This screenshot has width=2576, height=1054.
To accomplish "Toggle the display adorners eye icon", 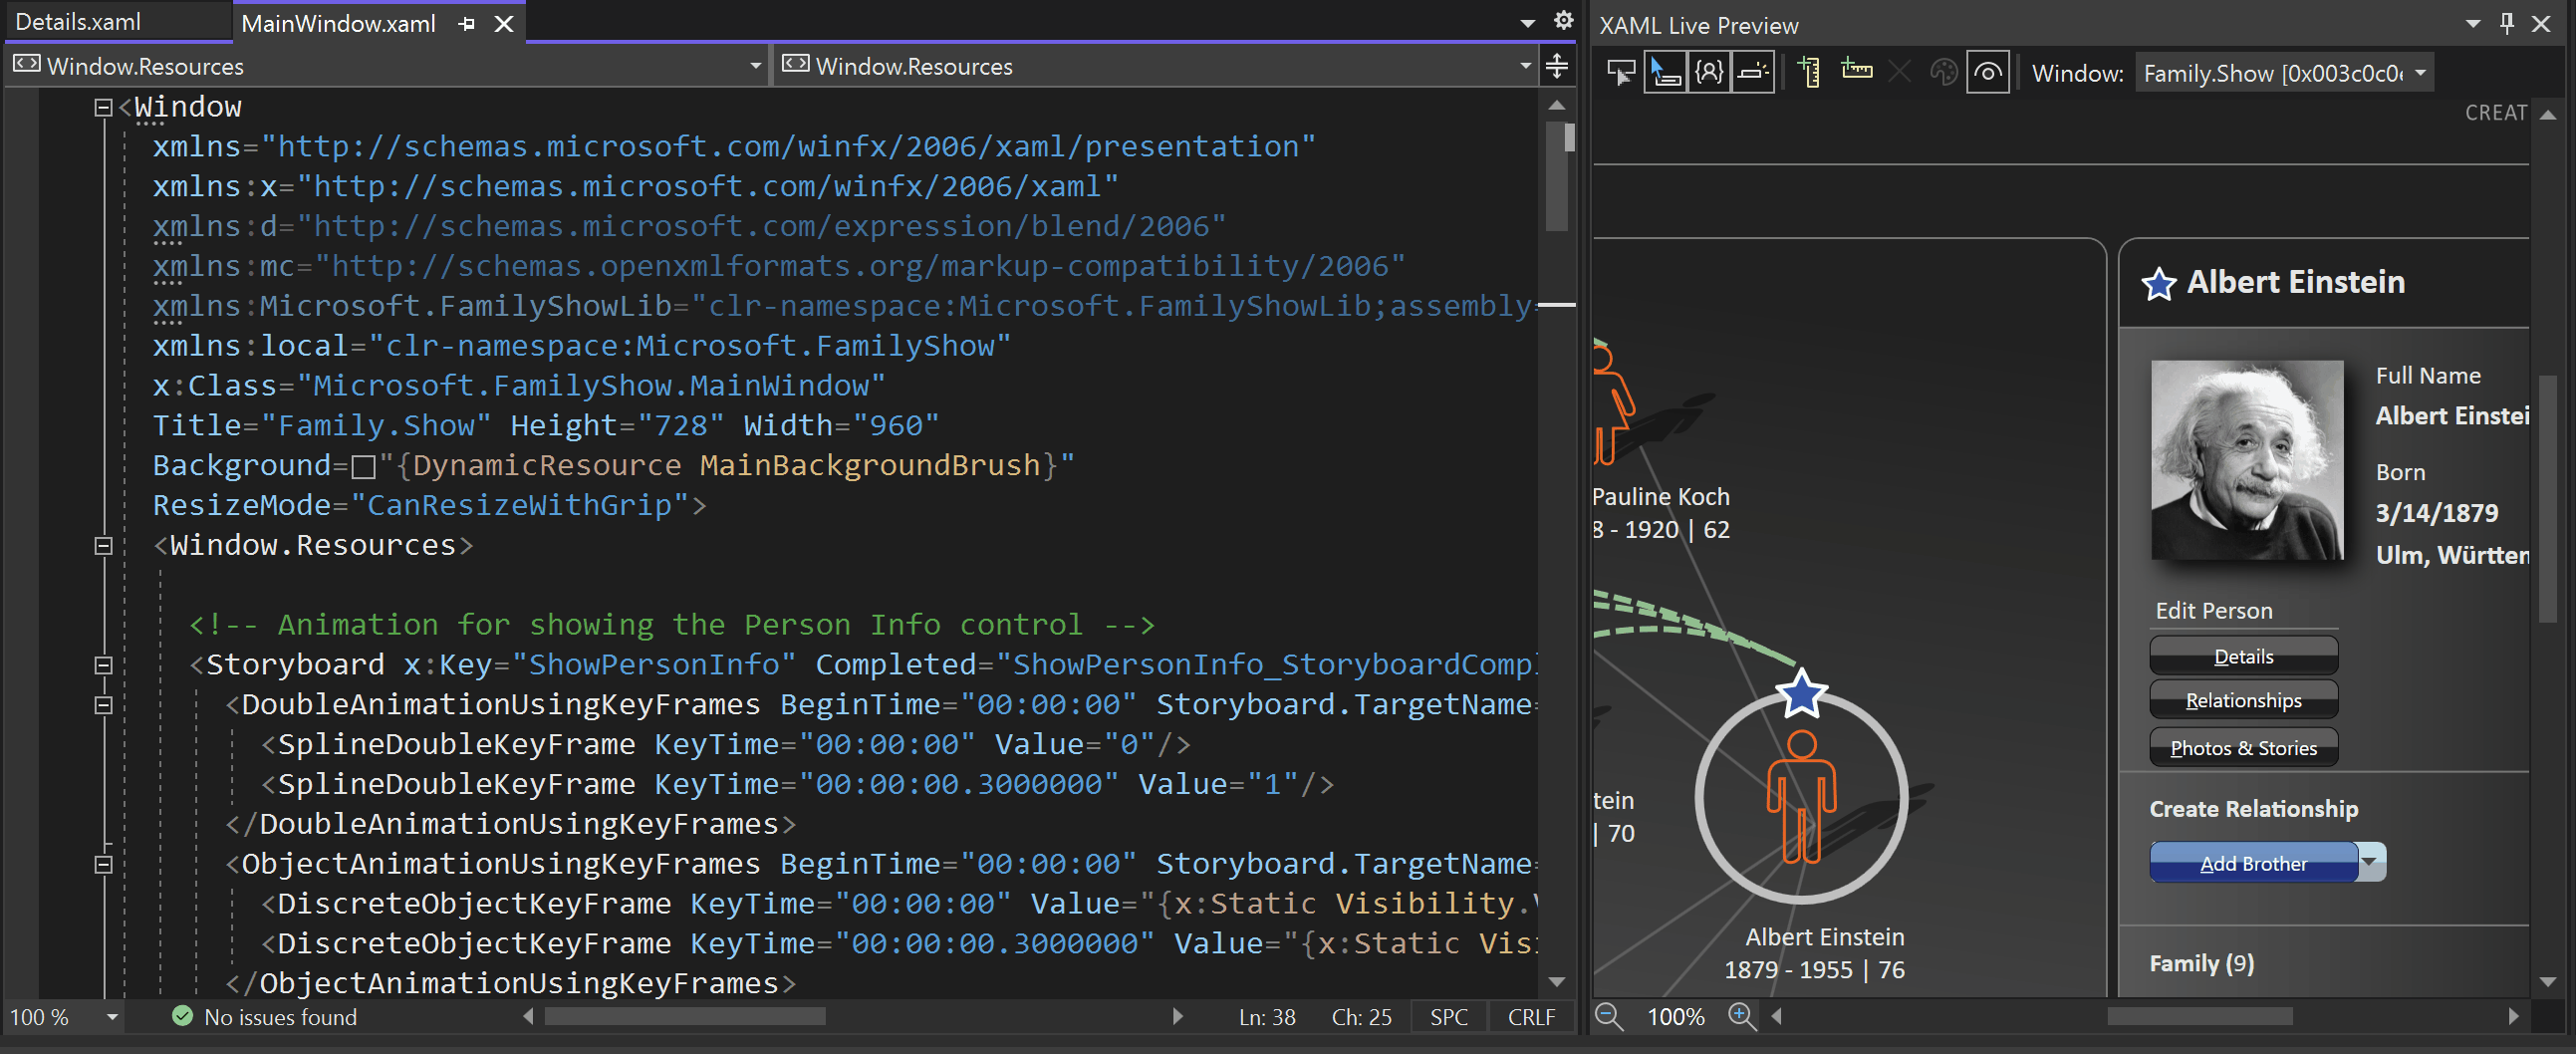I will pos(1988,71).
